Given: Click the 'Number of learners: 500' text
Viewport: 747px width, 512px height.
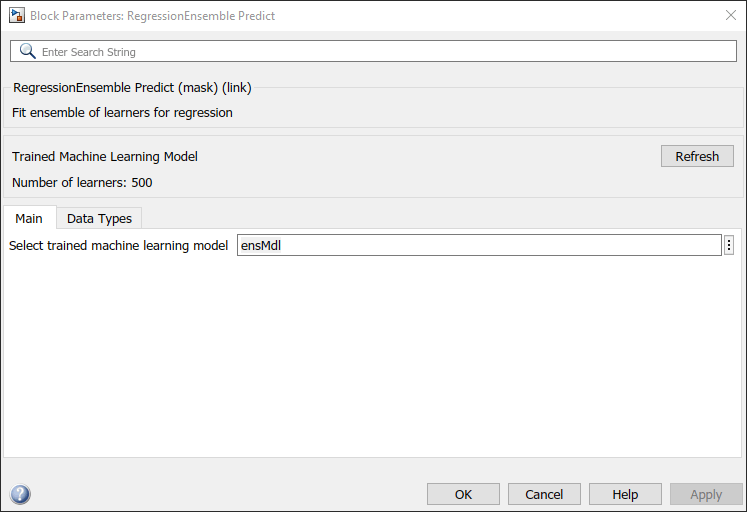Looking at the screenshot, I should pyautogui.click(x=82, y=183).
